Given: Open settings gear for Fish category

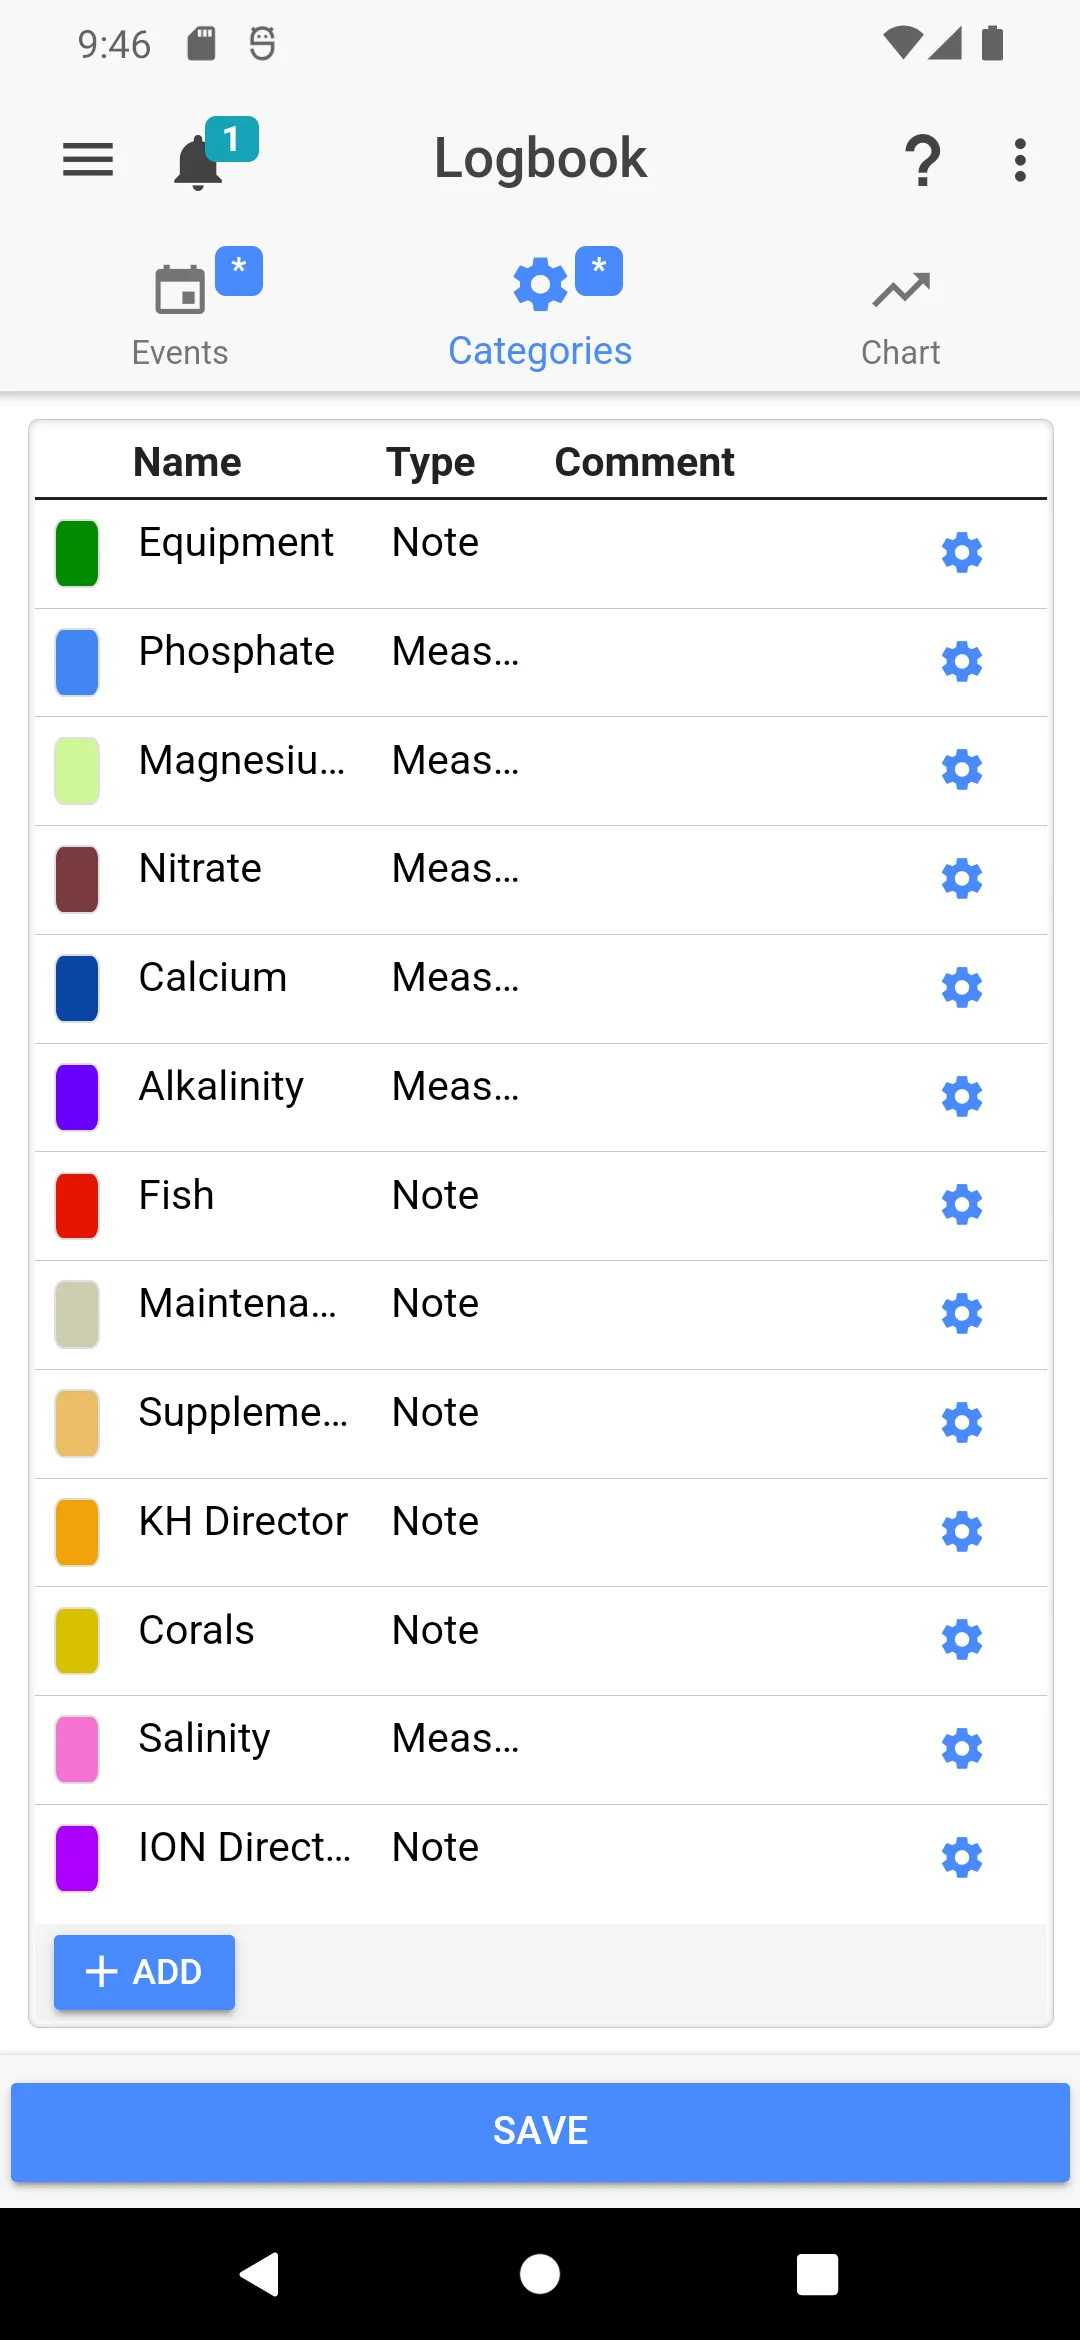Looking at the screenshot, I should pyautogui.click(x=962, y=1205).
